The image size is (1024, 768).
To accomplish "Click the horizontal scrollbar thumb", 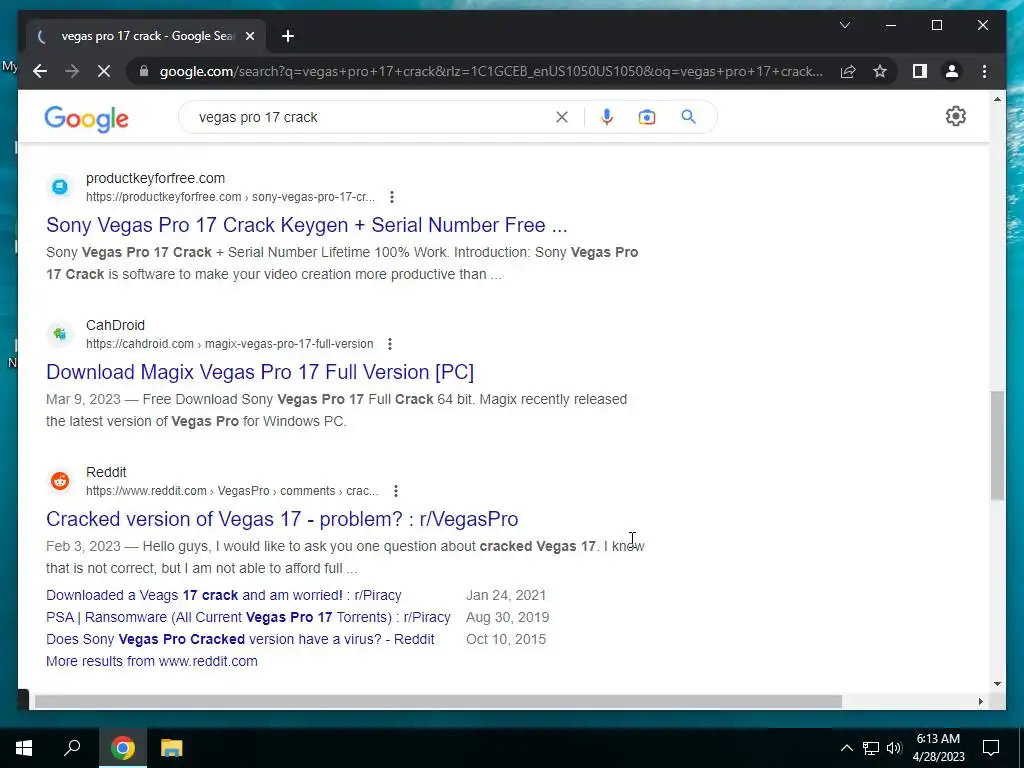I will click(438, 701).
